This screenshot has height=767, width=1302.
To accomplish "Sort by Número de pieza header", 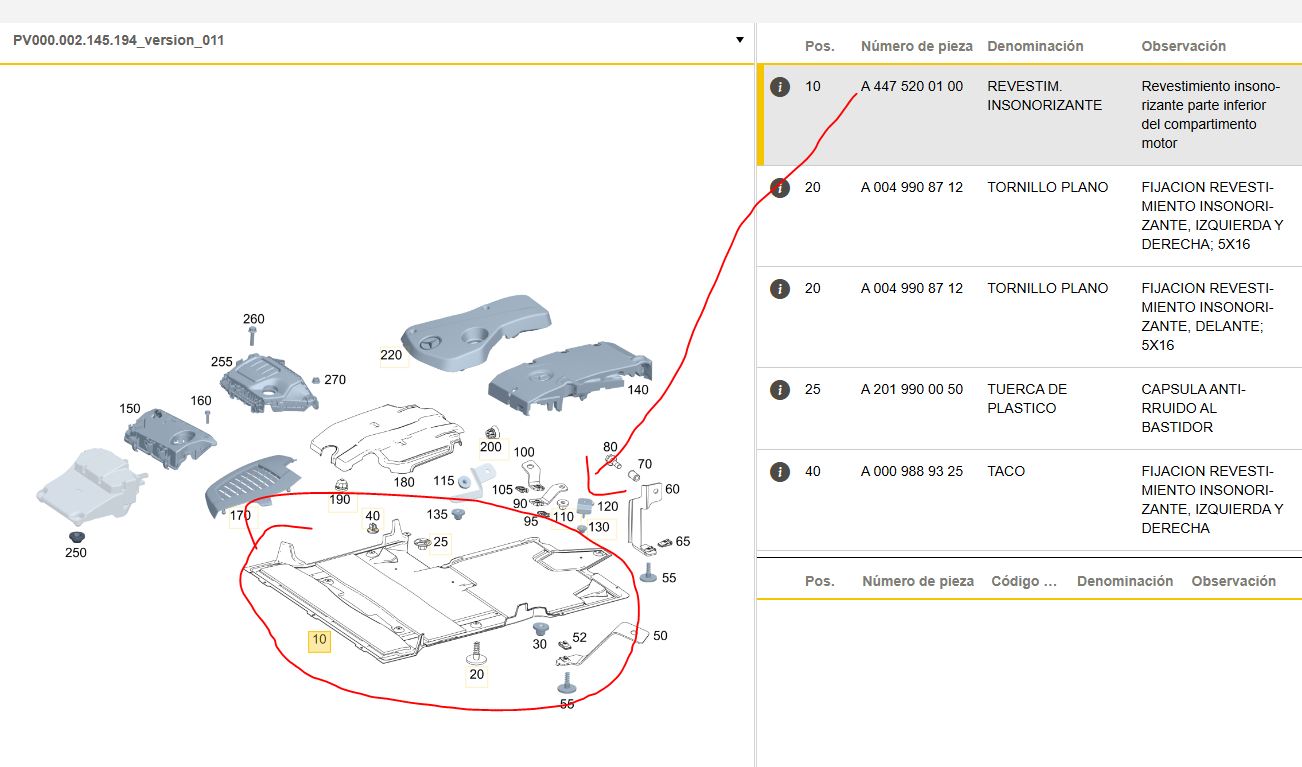I will (916, 46).
